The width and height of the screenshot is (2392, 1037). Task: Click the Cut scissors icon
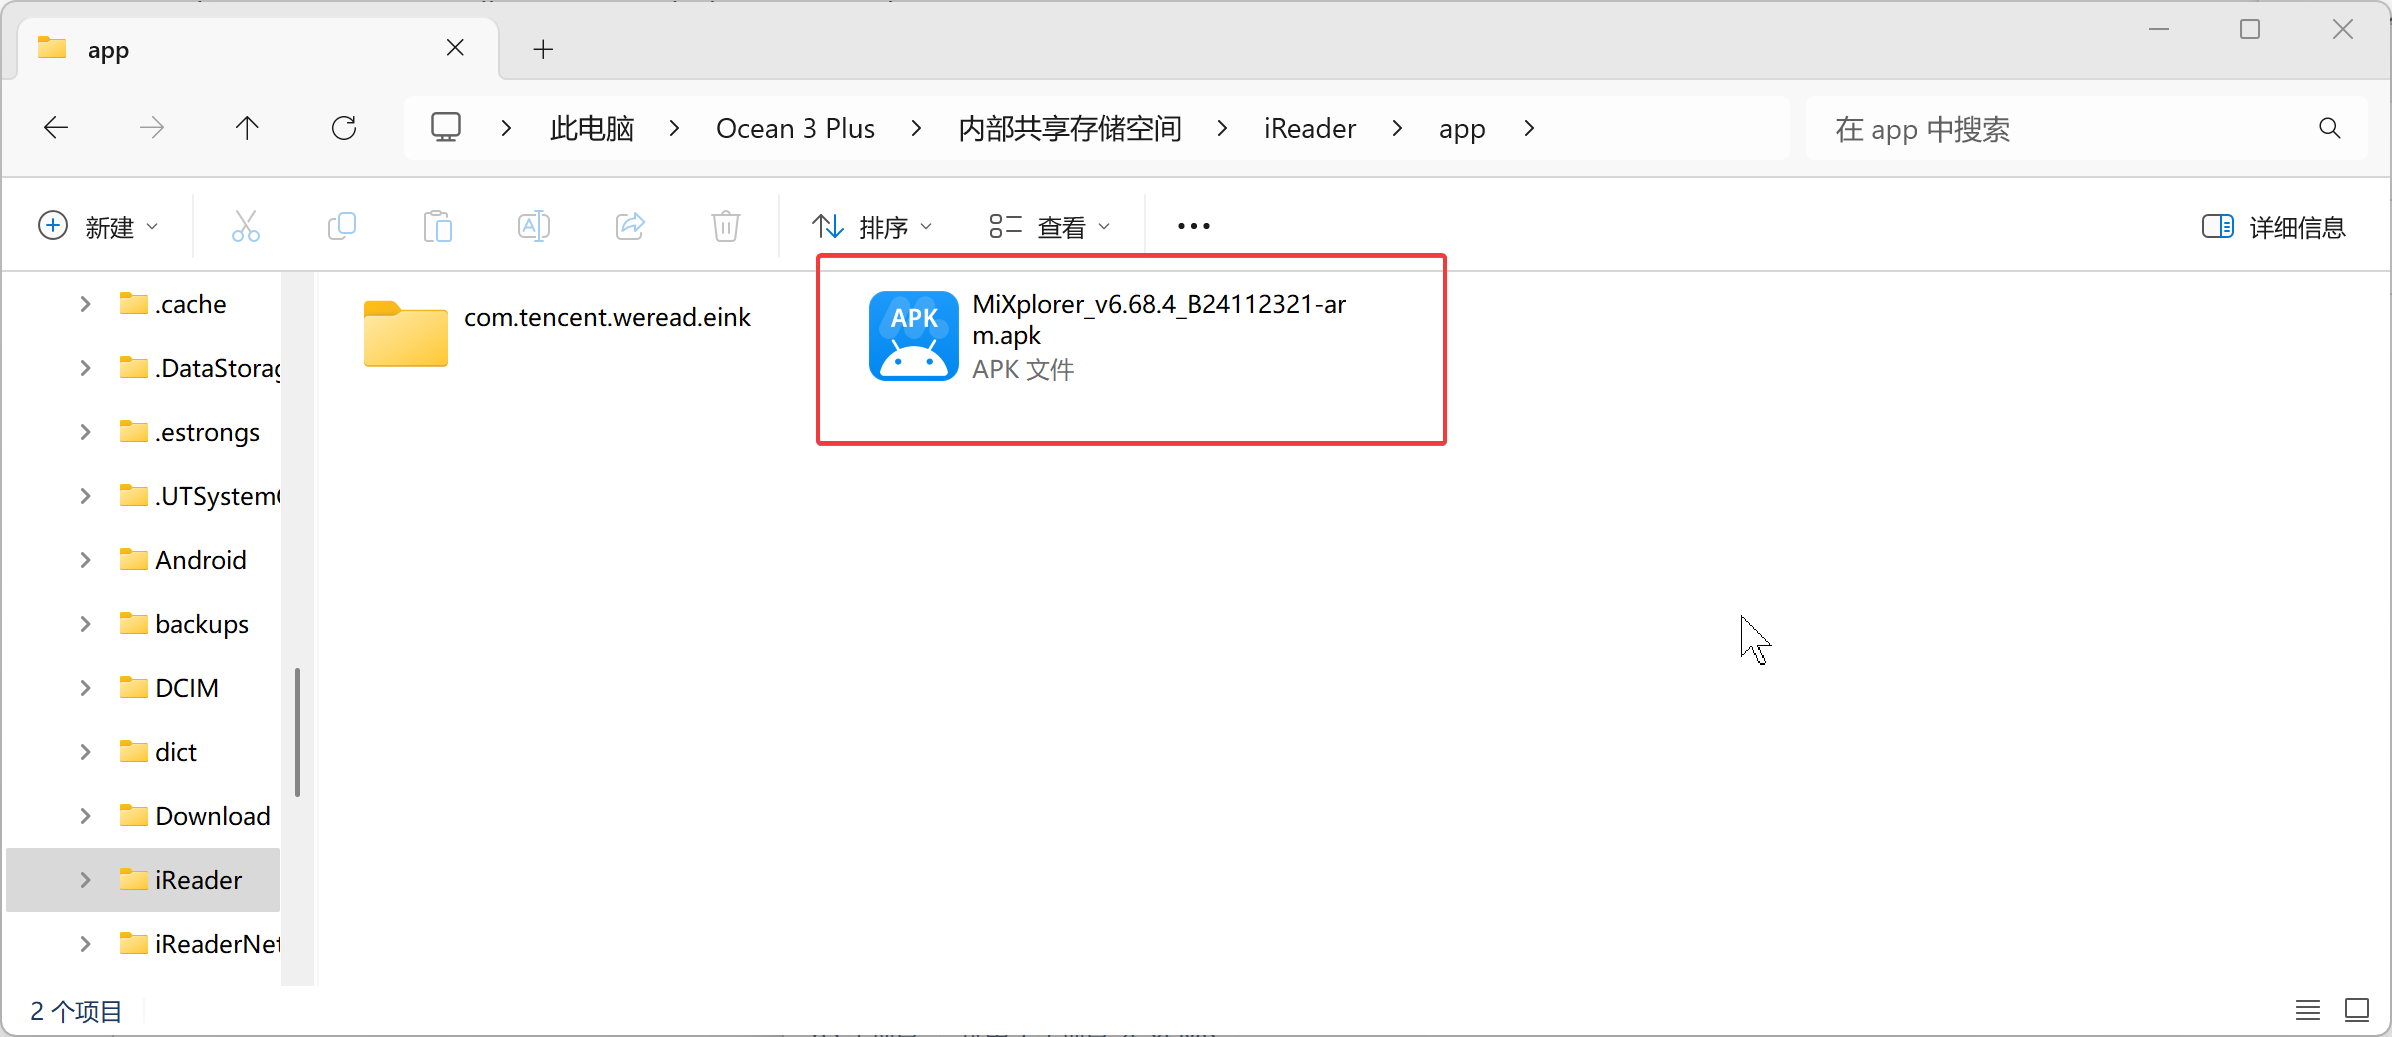(245, 226)
